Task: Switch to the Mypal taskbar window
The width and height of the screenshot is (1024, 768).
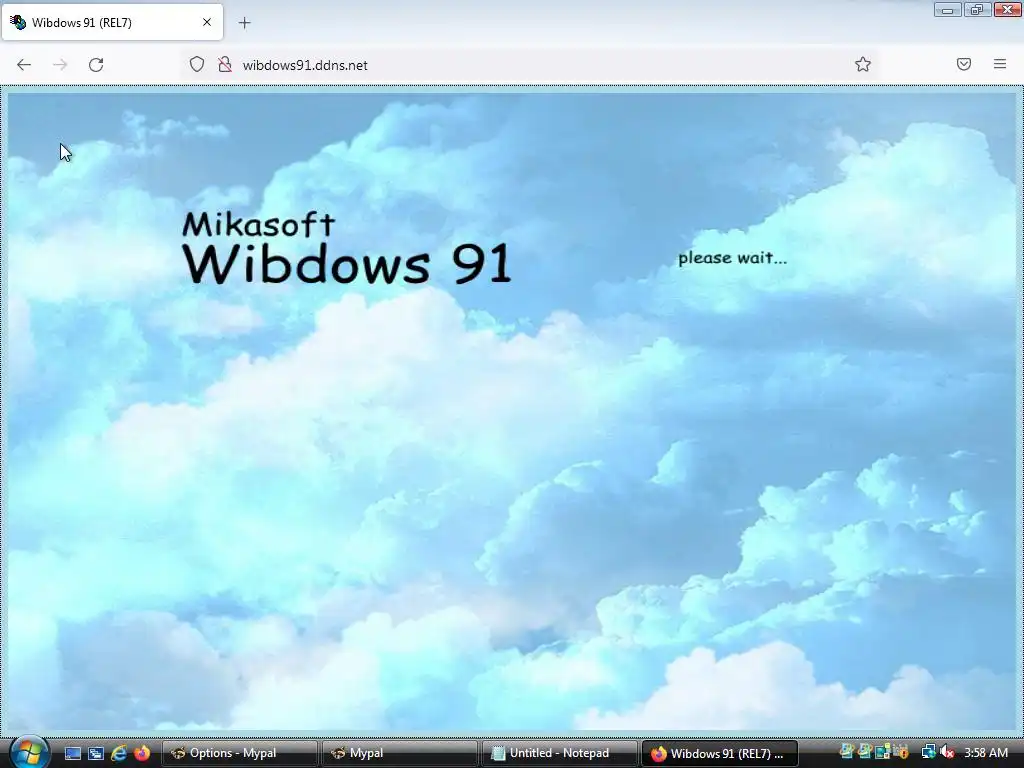Action: (x=400, y=754)
